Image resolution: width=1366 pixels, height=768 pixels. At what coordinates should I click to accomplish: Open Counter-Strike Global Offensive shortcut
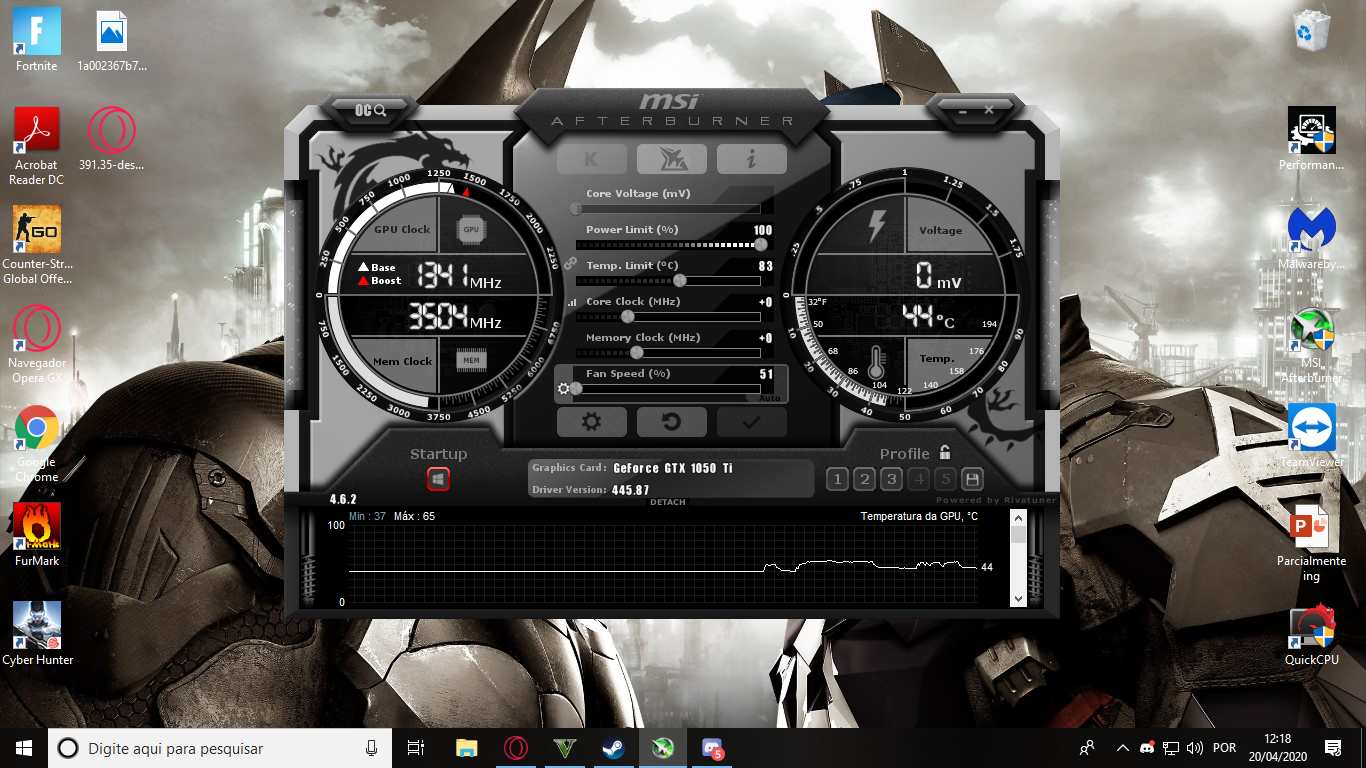pos(37,246)
